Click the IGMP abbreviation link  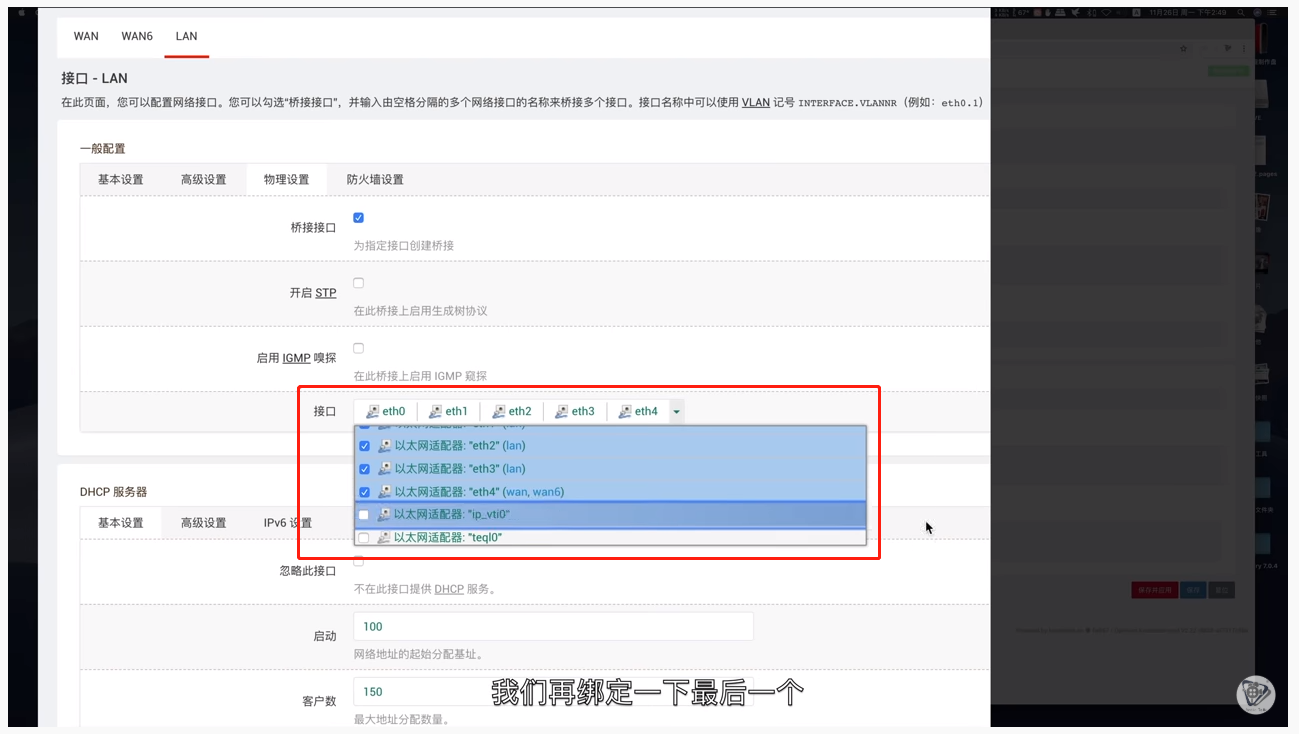point(296,358)
